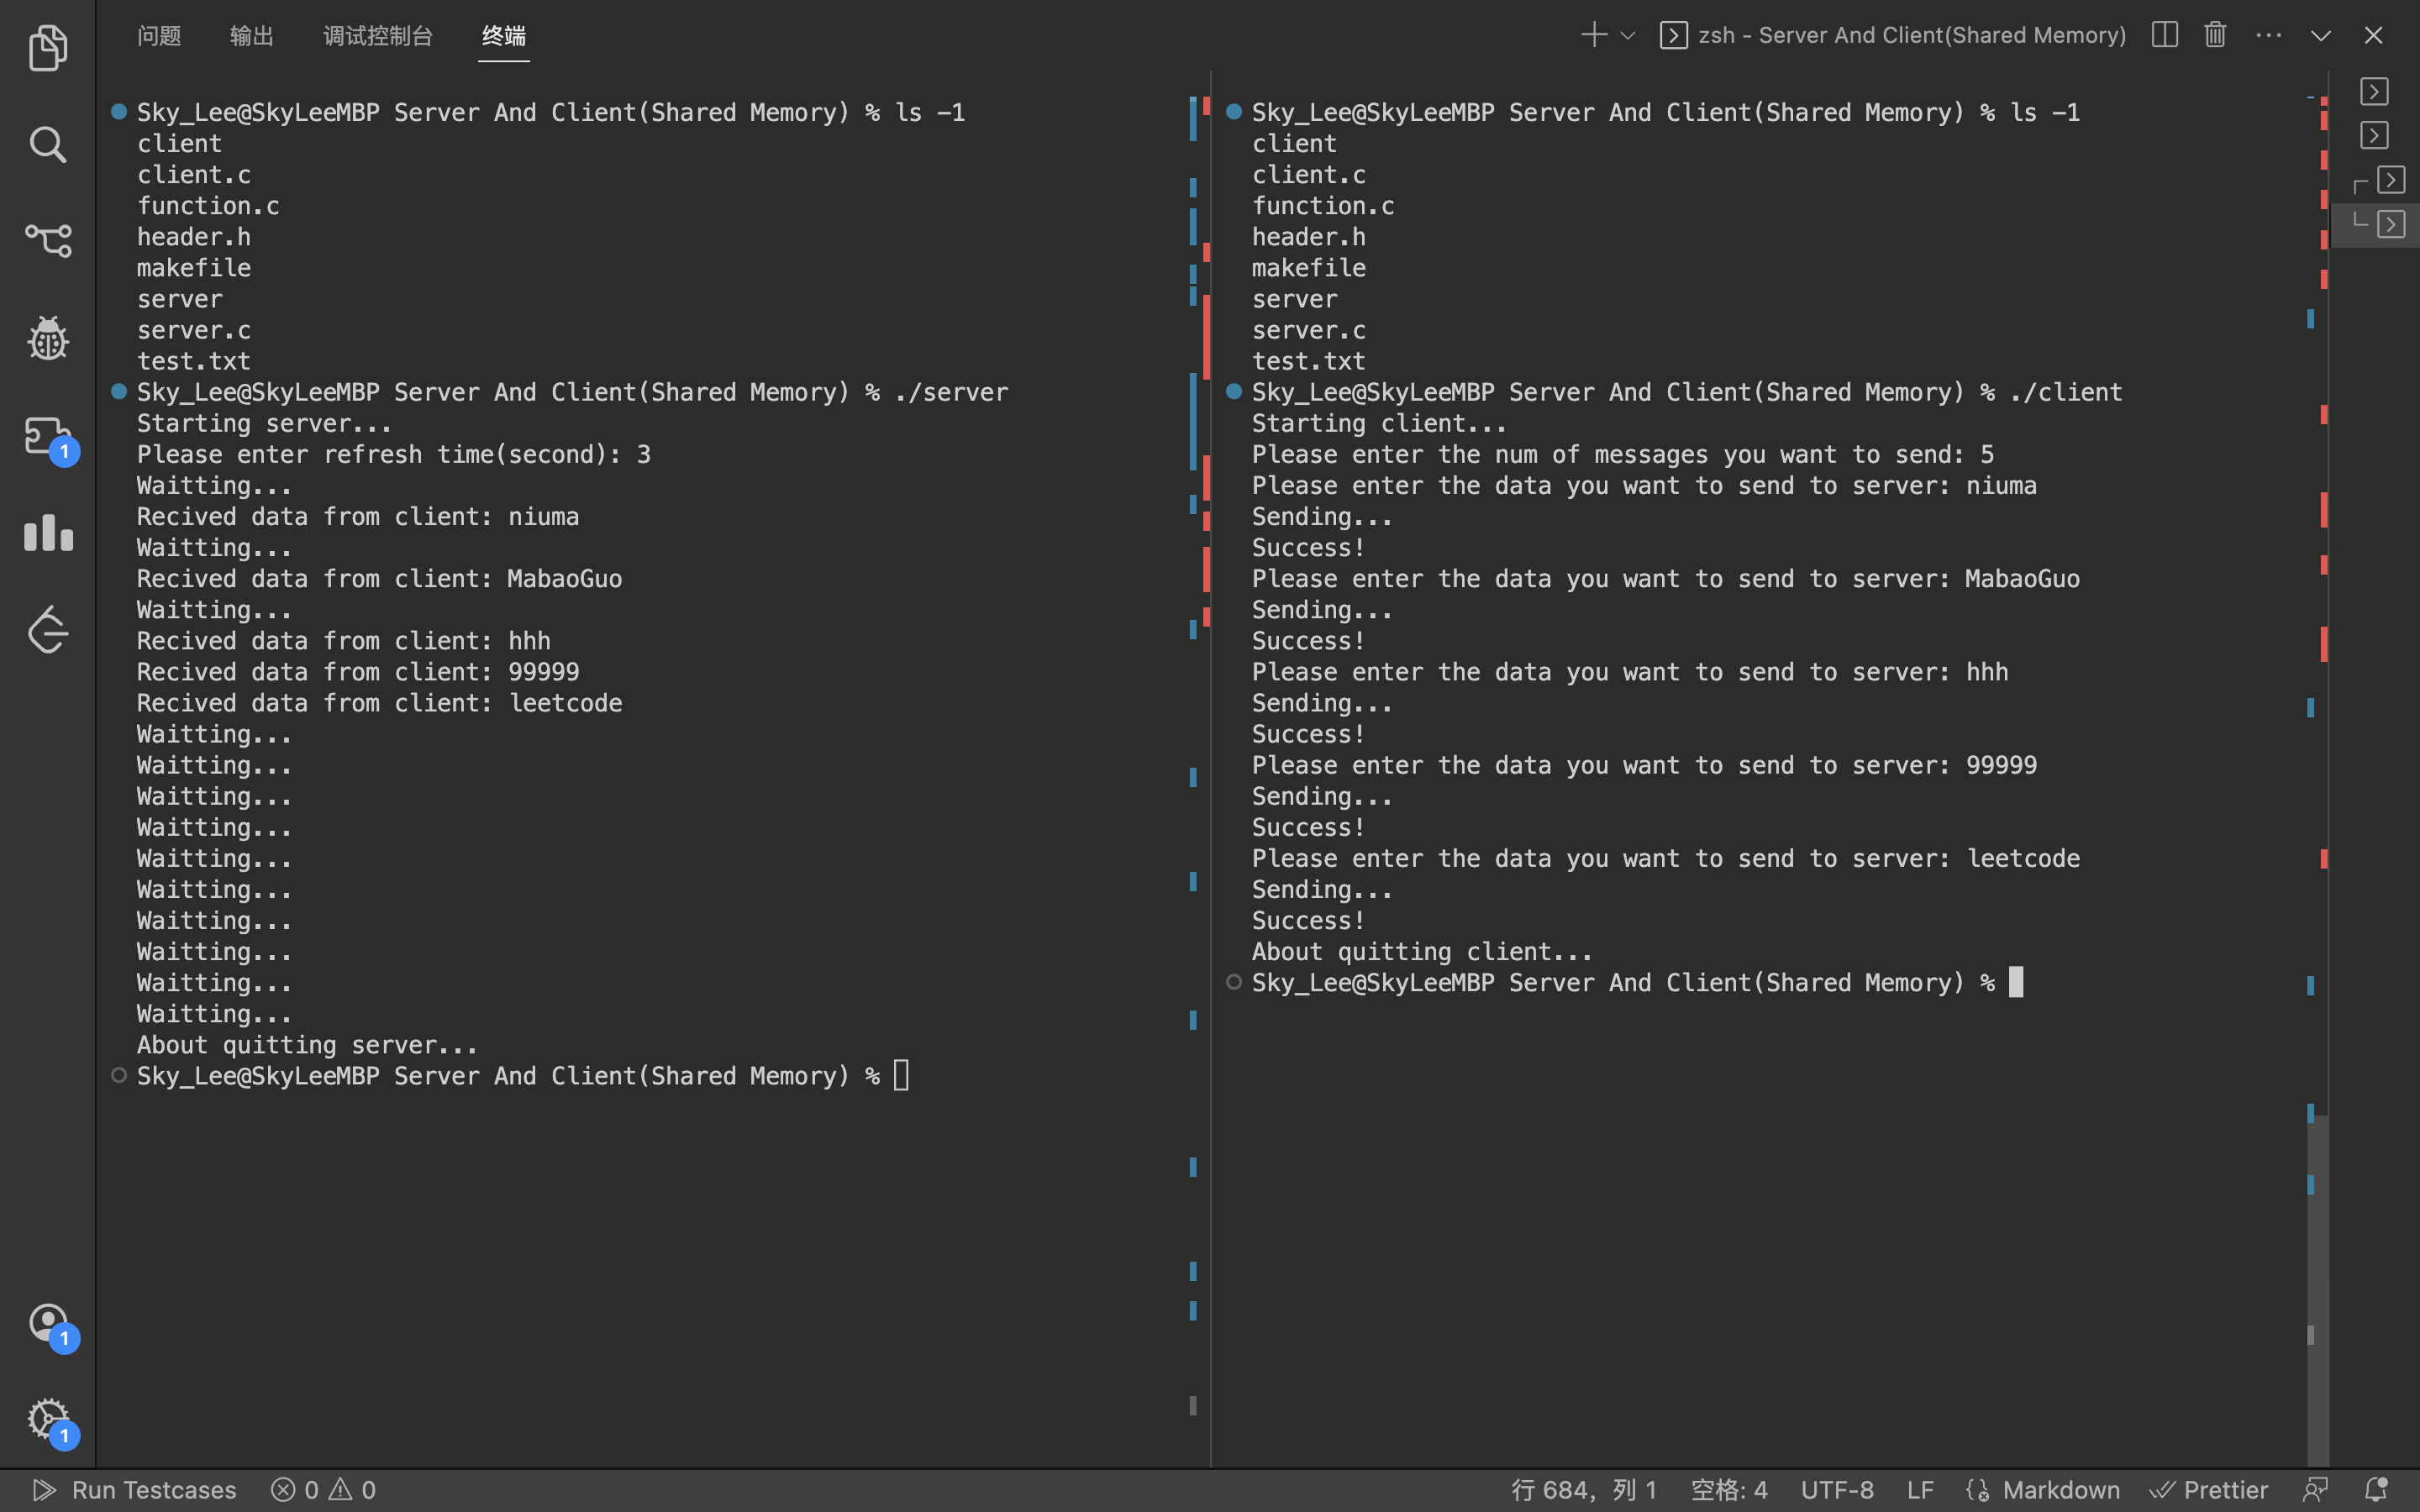Open the Search view
The height and width of the screenshot is (1512, 2420).
pos(47,145)
